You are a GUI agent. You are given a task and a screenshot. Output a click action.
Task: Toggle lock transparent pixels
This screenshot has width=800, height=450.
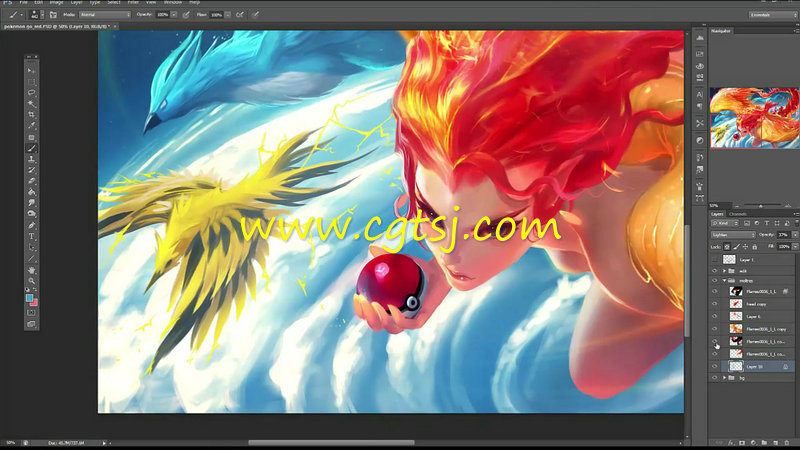coord(727,247)
